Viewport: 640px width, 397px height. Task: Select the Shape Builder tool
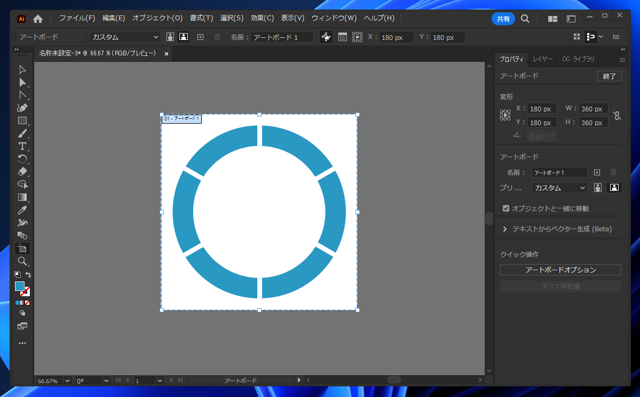[22, 184]
